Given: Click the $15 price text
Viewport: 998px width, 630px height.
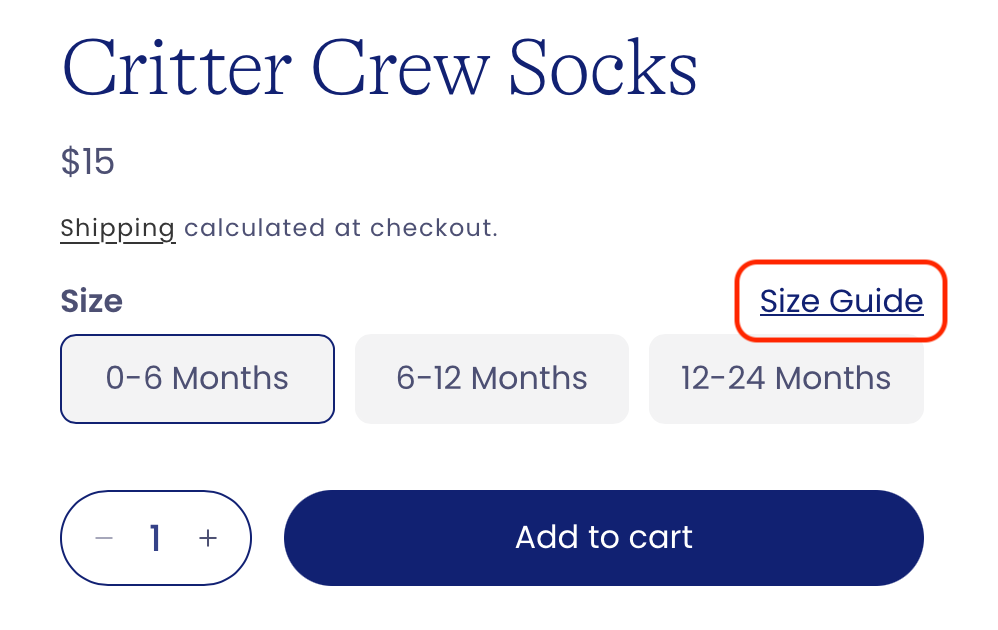Looking at the screenshot, I should tap(88, 161).
